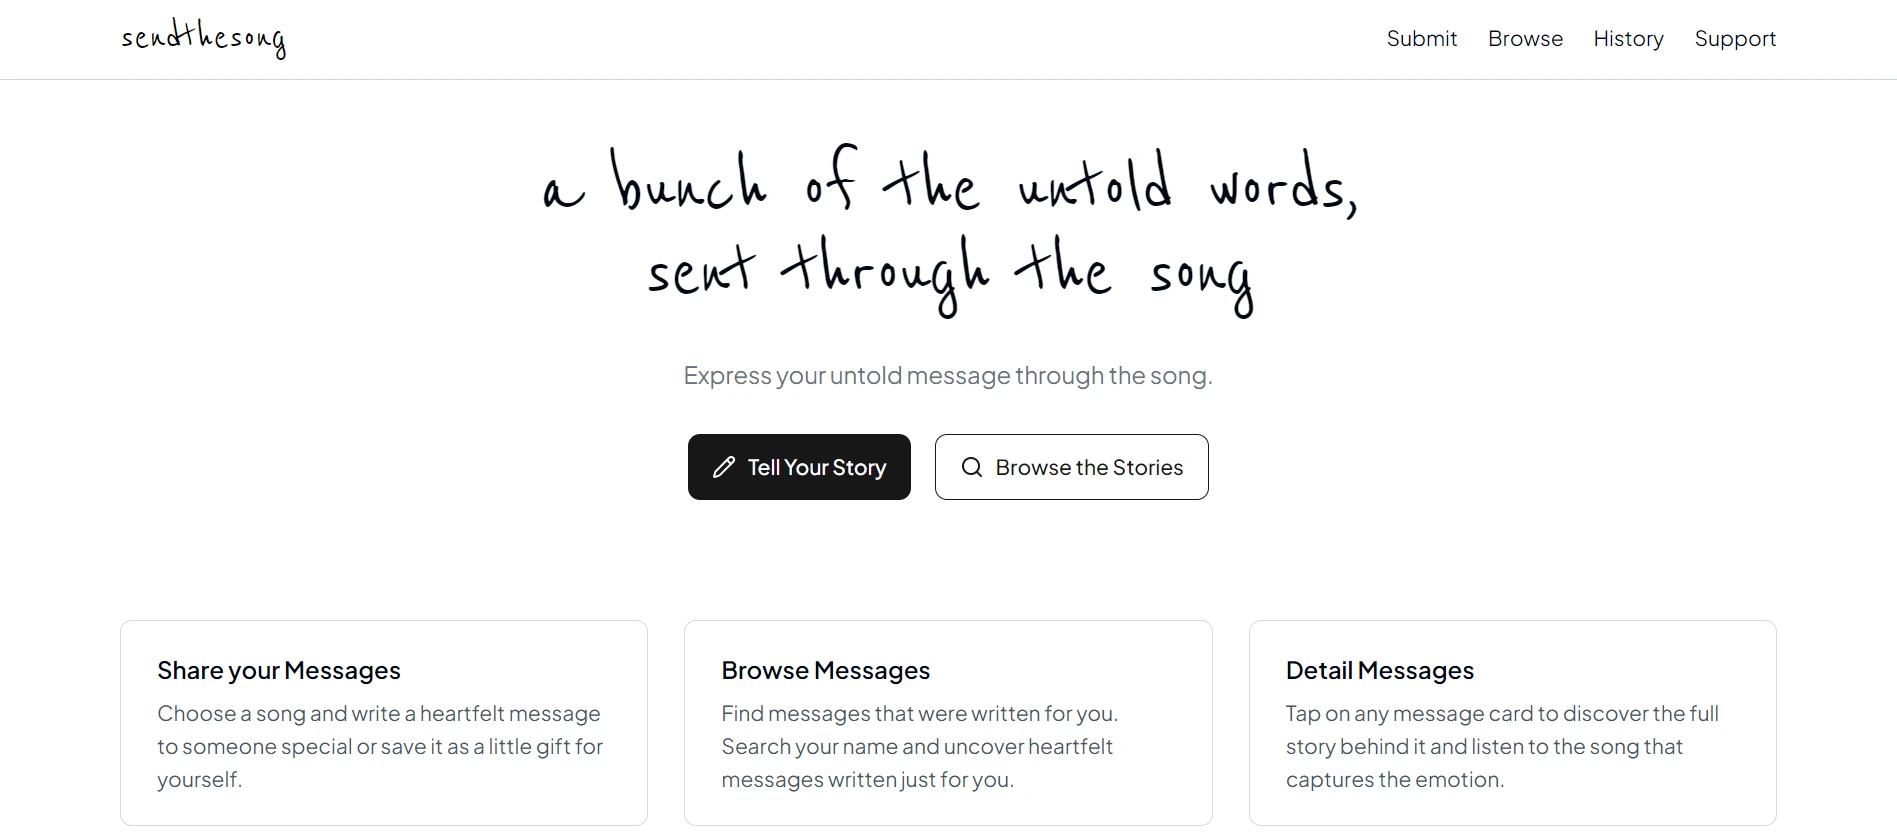Viewport: 1897px width, 832px height.
Task: Click the magnifier icon on Browse the Stories
Action: 971,467
